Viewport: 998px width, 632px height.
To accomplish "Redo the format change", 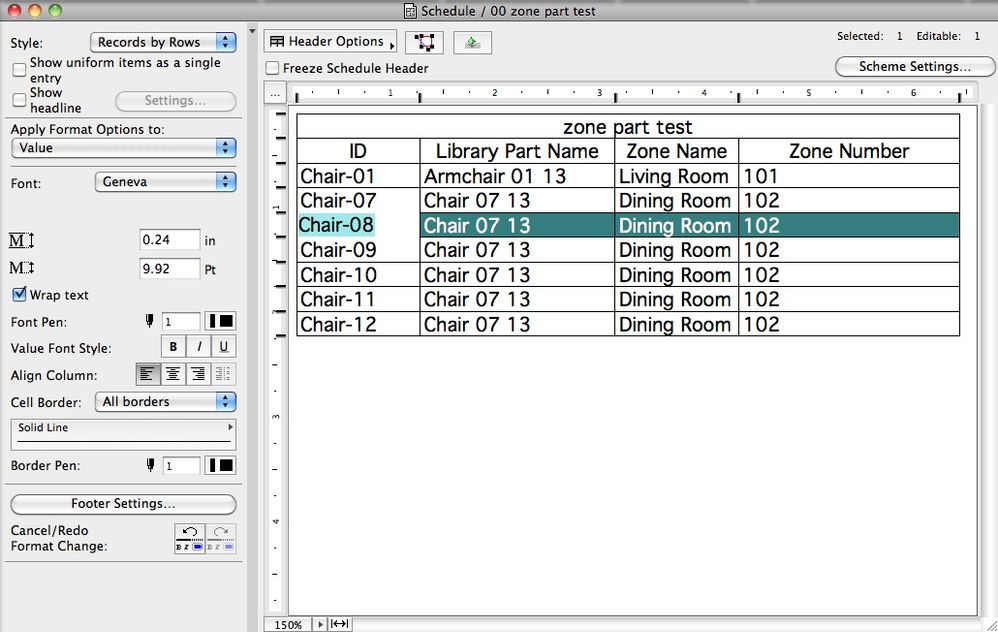I will (221, 538).
